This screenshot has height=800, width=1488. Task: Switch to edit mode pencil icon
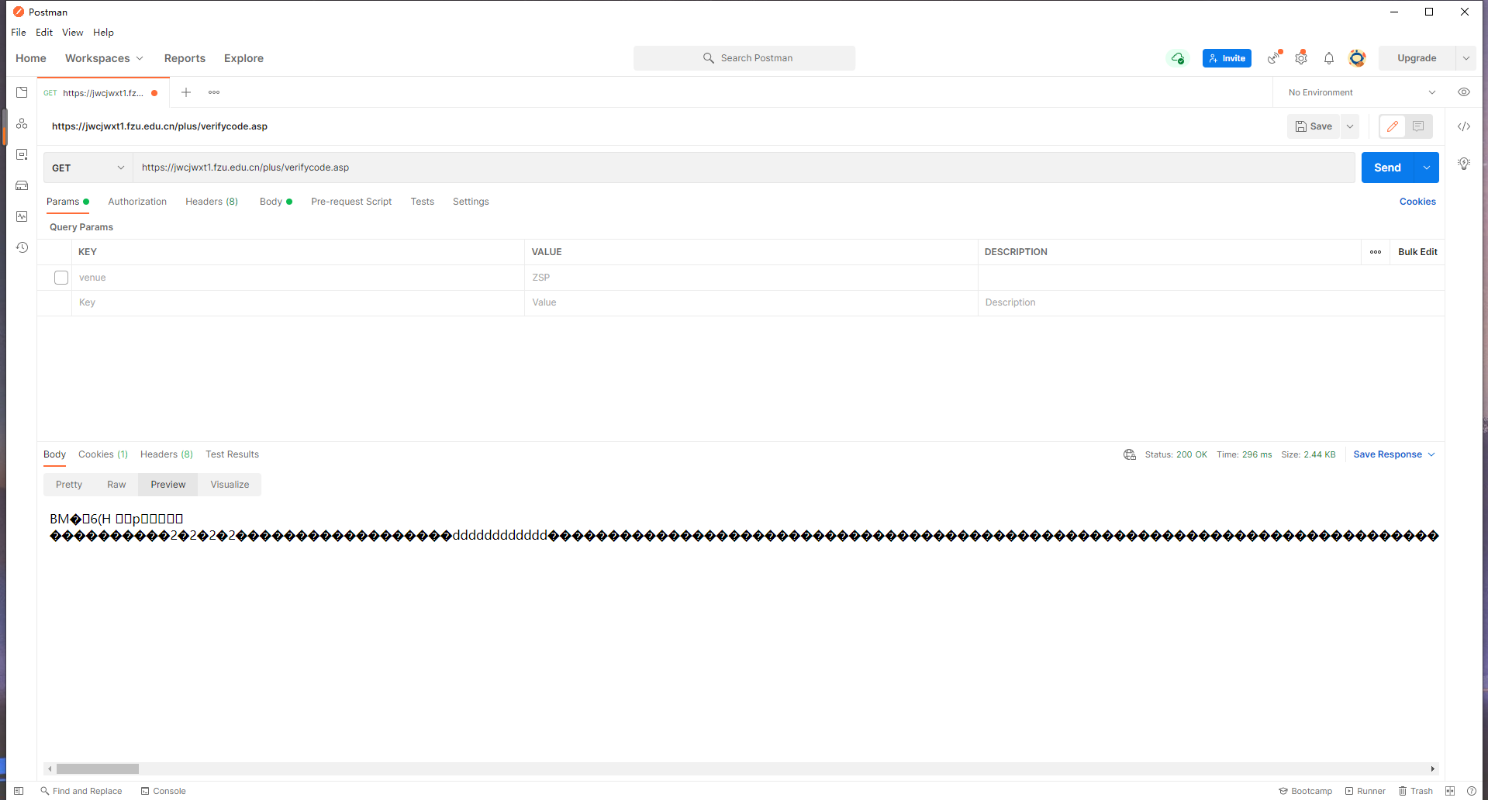(x=1392, y=126)
